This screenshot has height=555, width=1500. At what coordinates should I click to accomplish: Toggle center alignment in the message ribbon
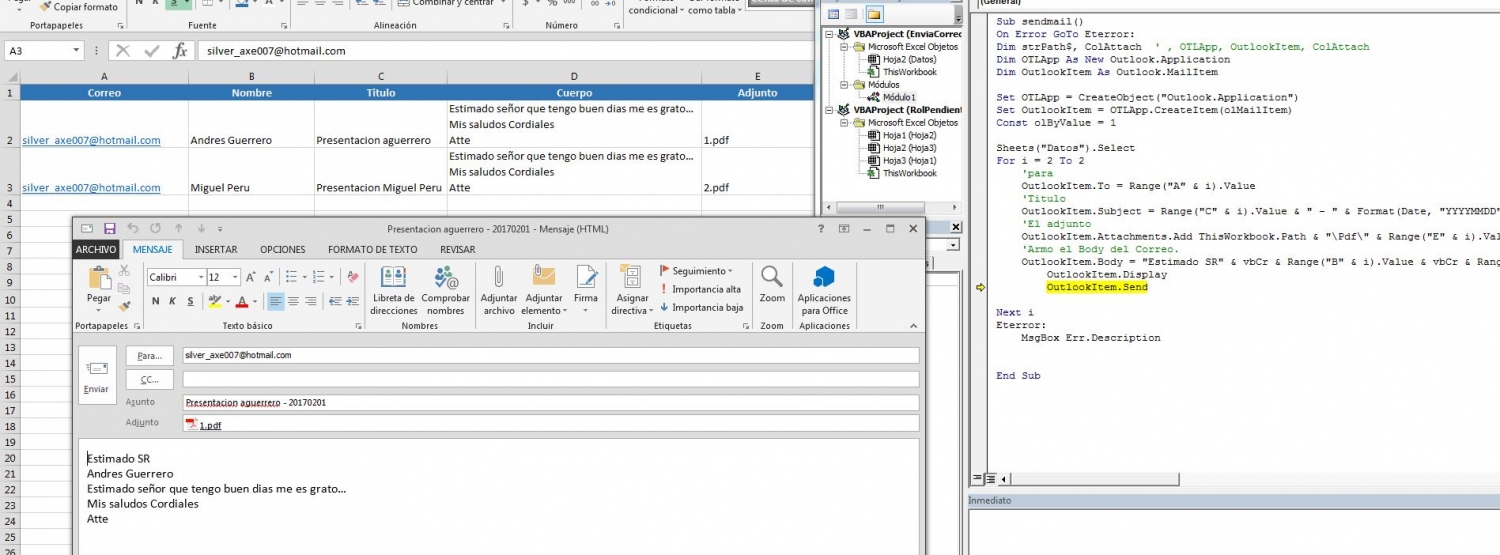[293, 301]
